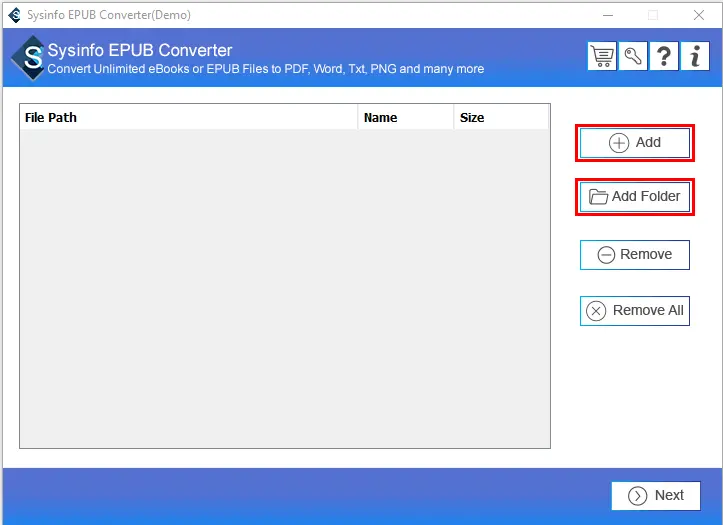The image size is (723, 525).
Task: Show the about info icon
Action: [x=694, y=56]
